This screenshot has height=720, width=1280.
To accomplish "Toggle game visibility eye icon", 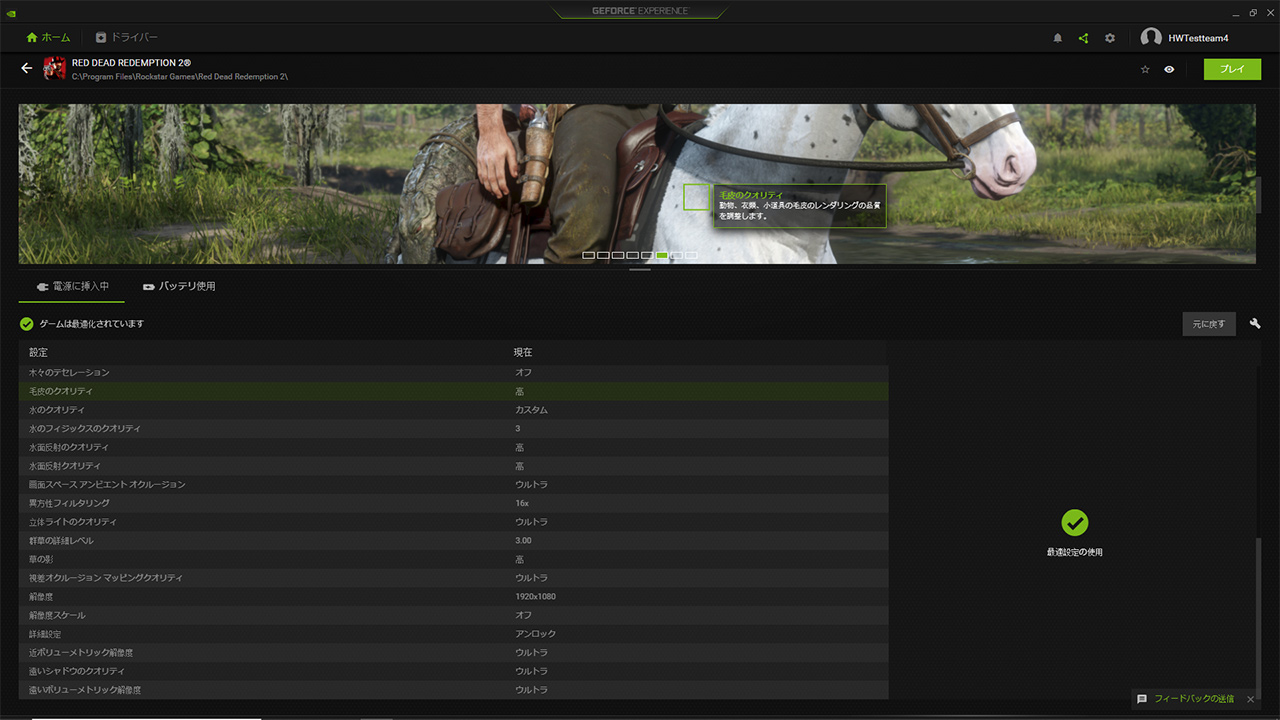I will (x=1169, y=69).
